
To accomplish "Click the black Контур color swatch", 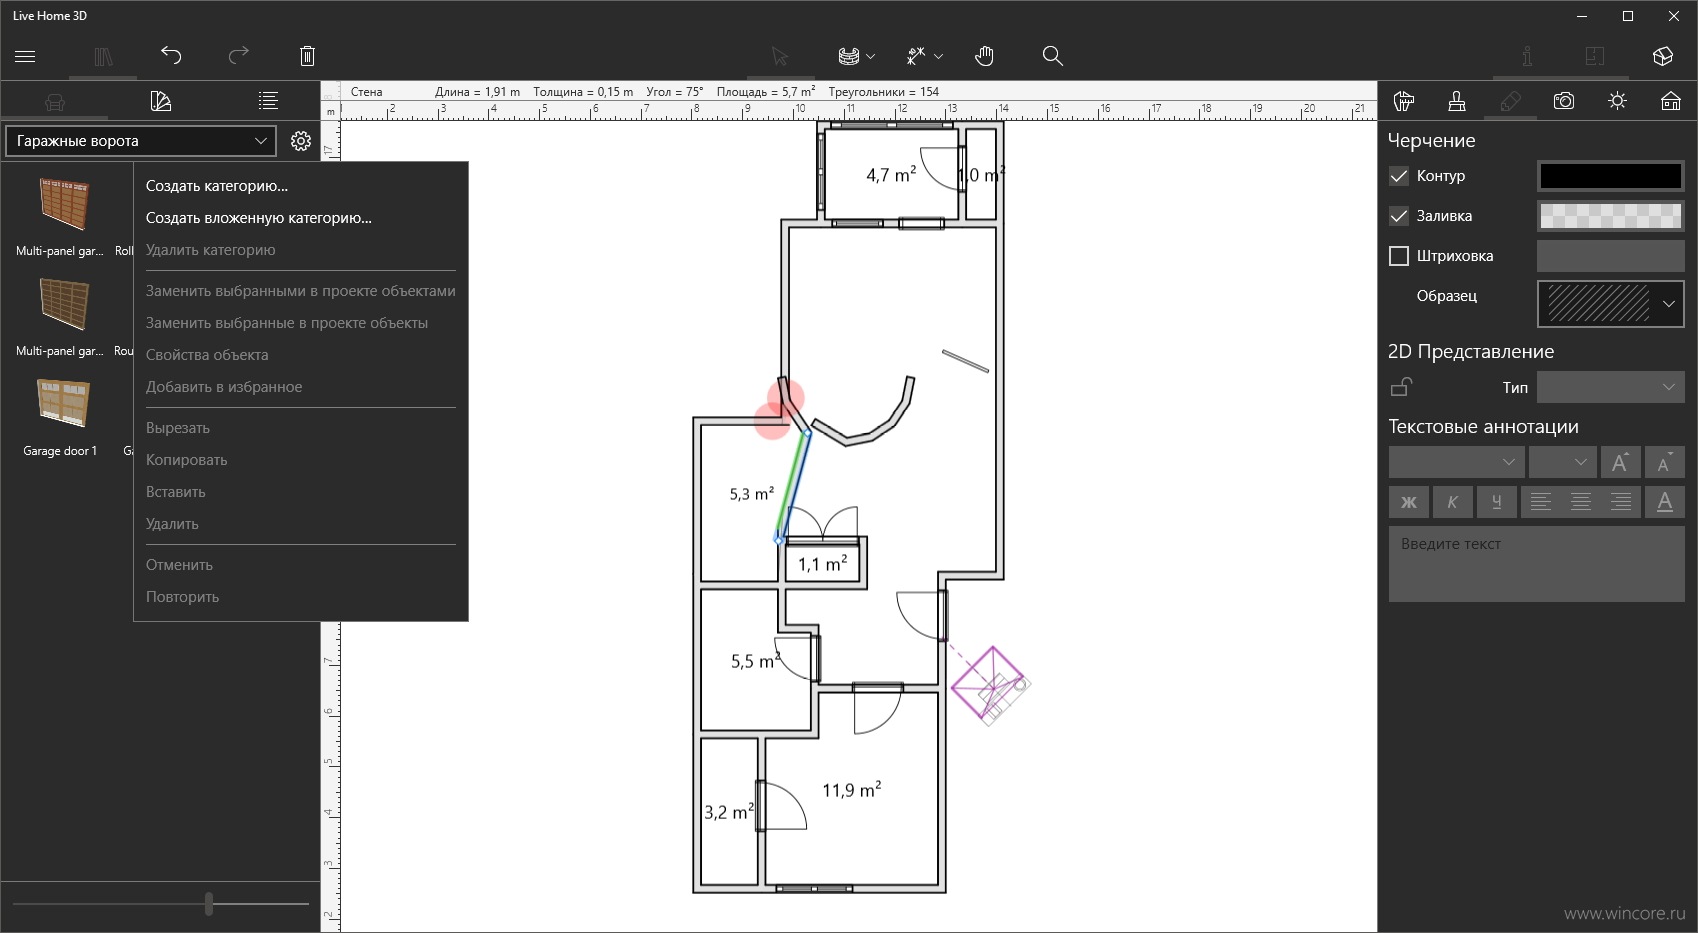I will (1610, 176).
